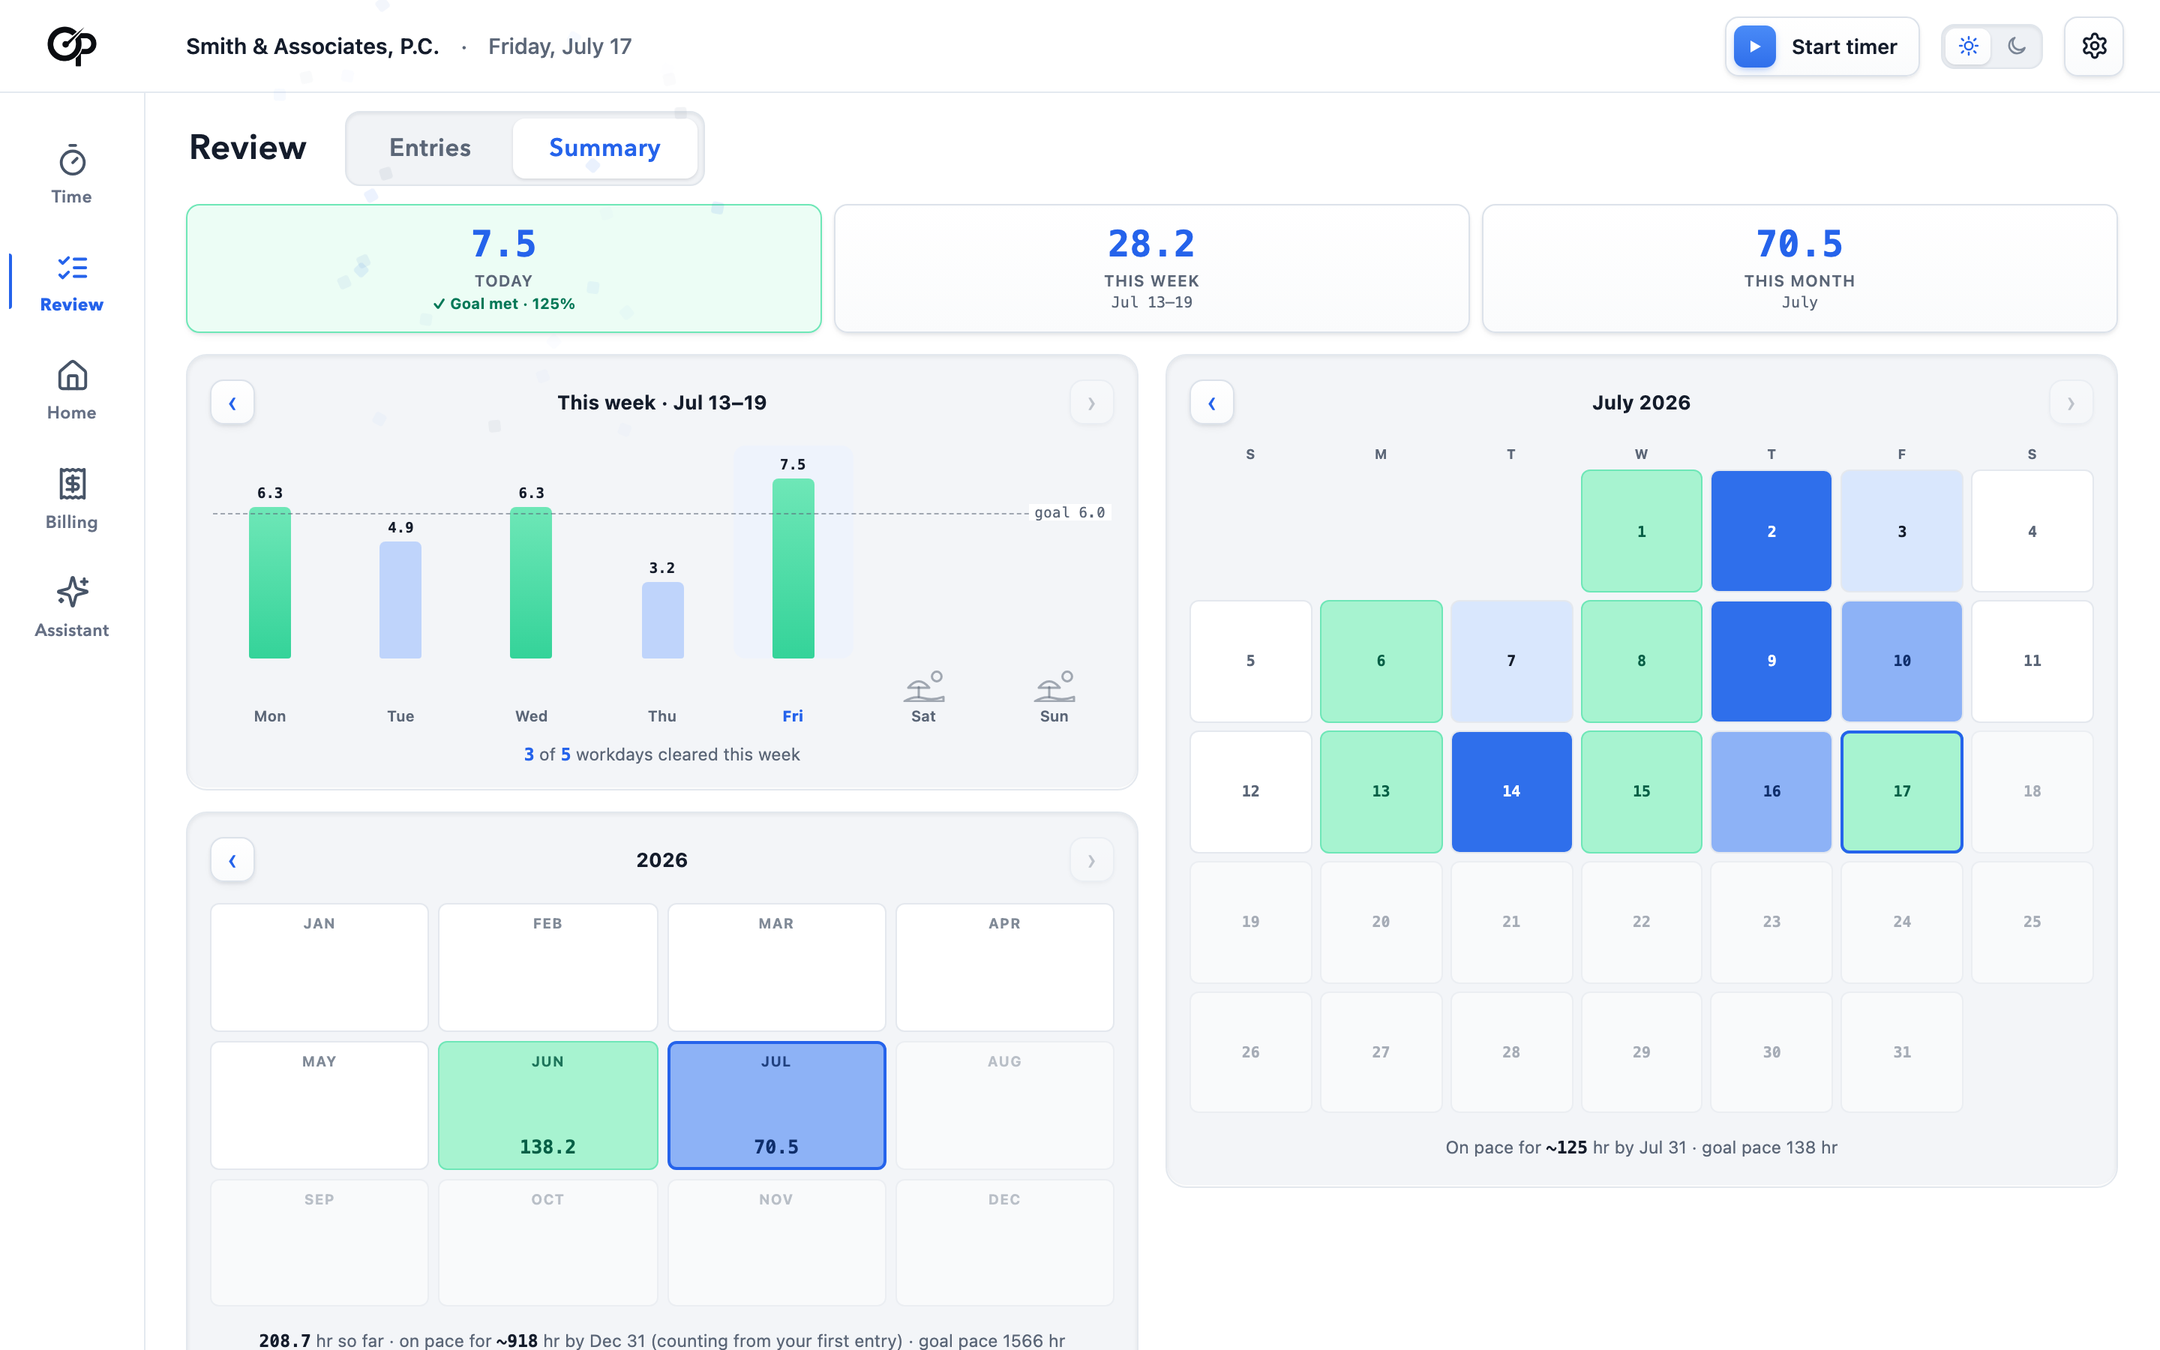The width and height of the screenshot is (2160, 1350).
Task: Select July 2 in the calendar
Action: (x=1771, y=531)
